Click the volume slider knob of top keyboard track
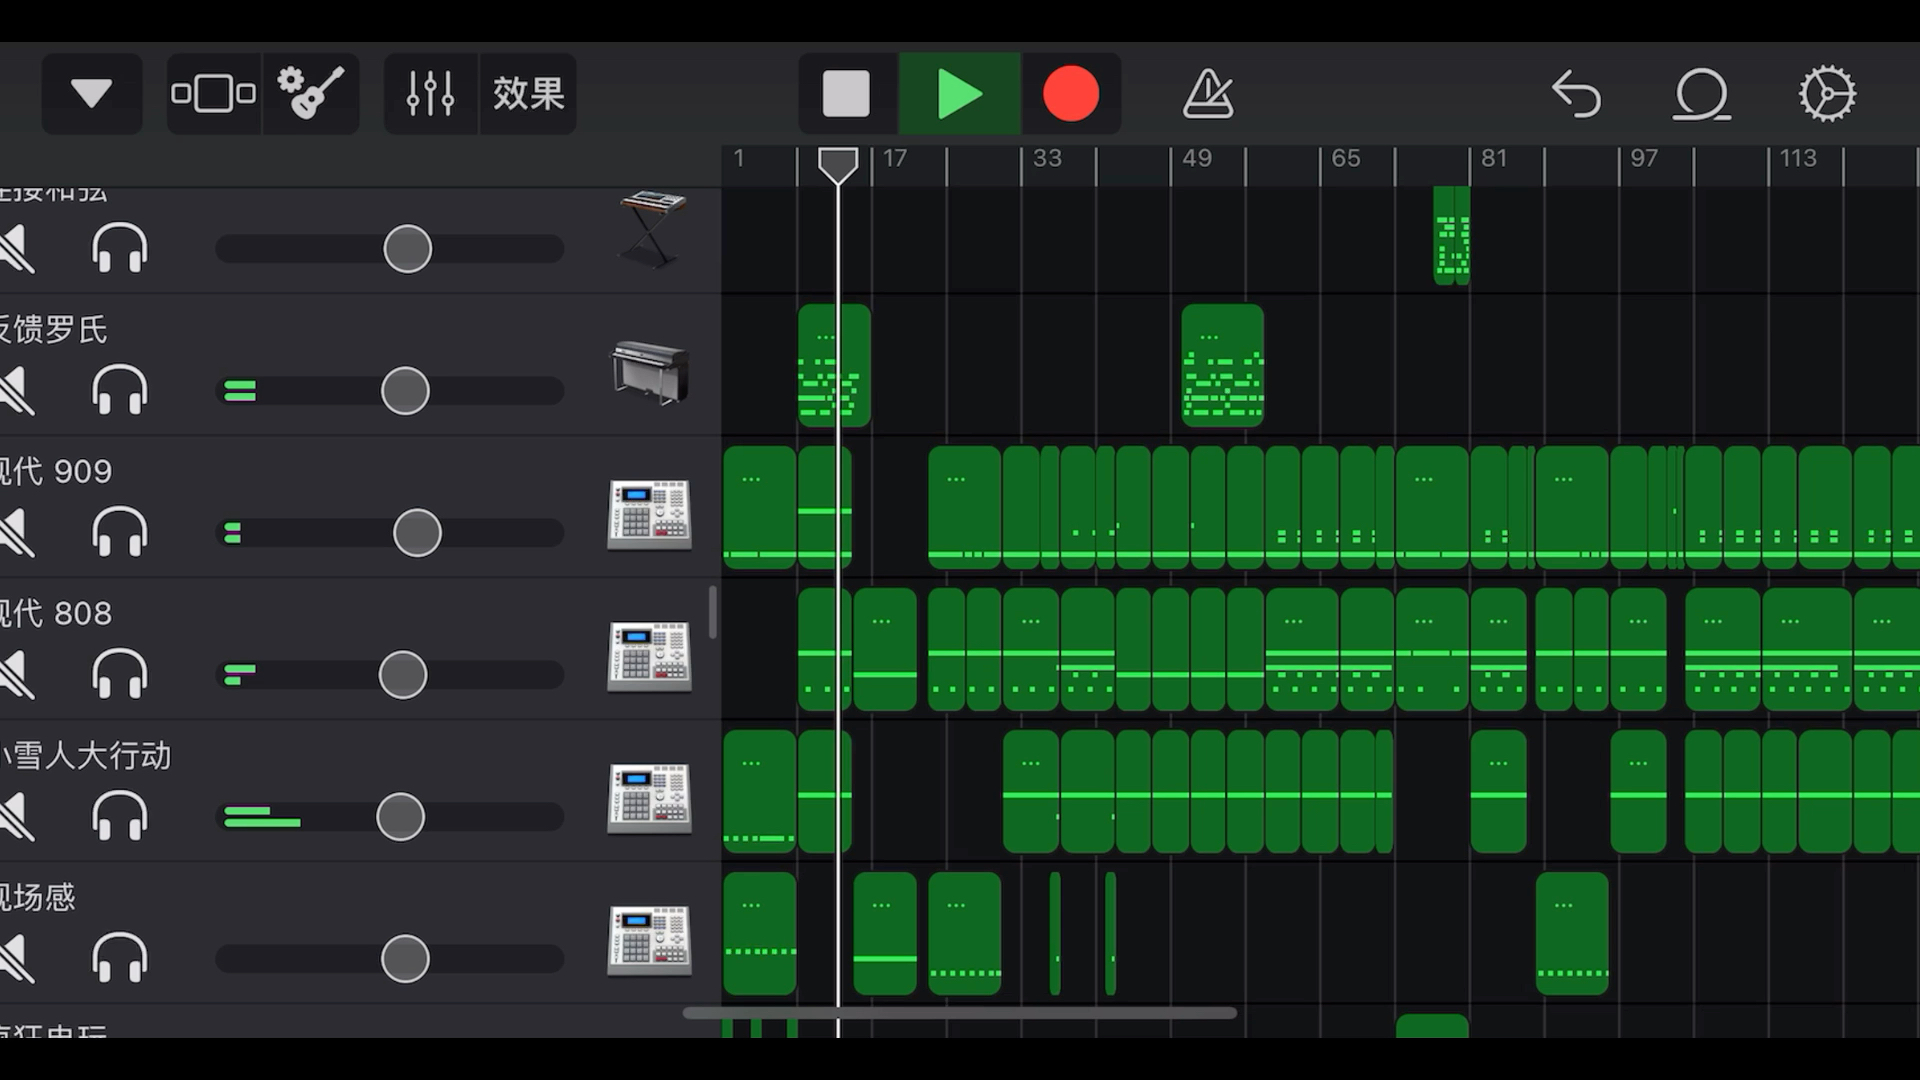The height and width of the screenshot is (1080, 1920). (407, 249)
